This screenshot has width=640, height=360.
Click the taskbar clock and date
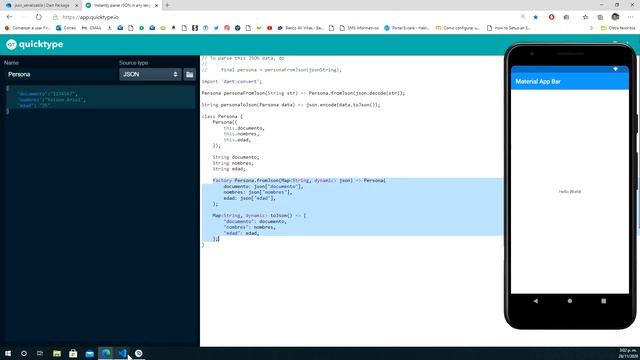[x=627, y=353]
